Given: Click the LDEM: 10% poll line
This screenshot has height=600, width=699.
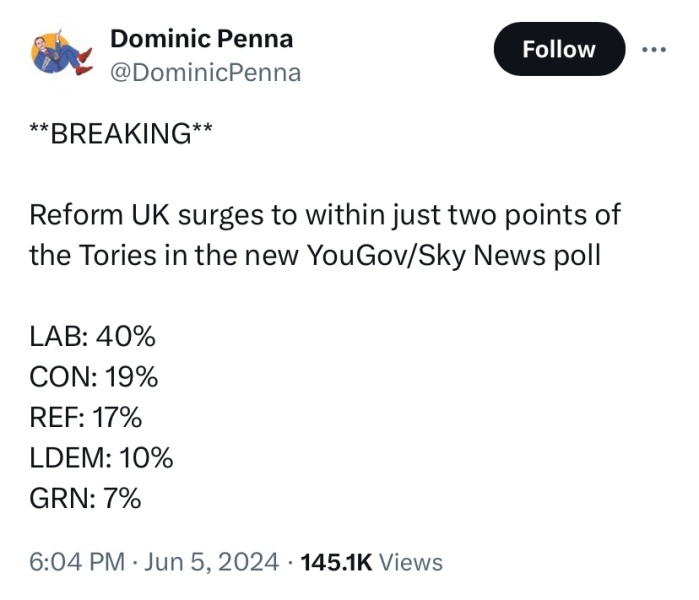Looking at the screenshot, I should (101, 458).
